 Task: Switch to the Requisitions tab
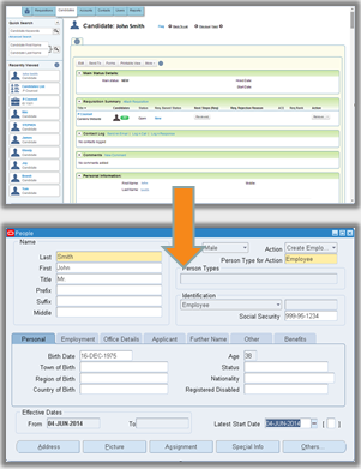[x=44, y=11]
